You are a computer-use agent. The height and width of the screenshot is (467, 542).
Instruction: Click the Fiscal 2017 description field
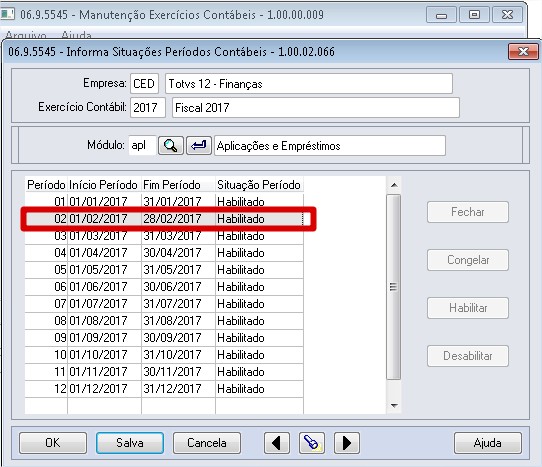316,108
